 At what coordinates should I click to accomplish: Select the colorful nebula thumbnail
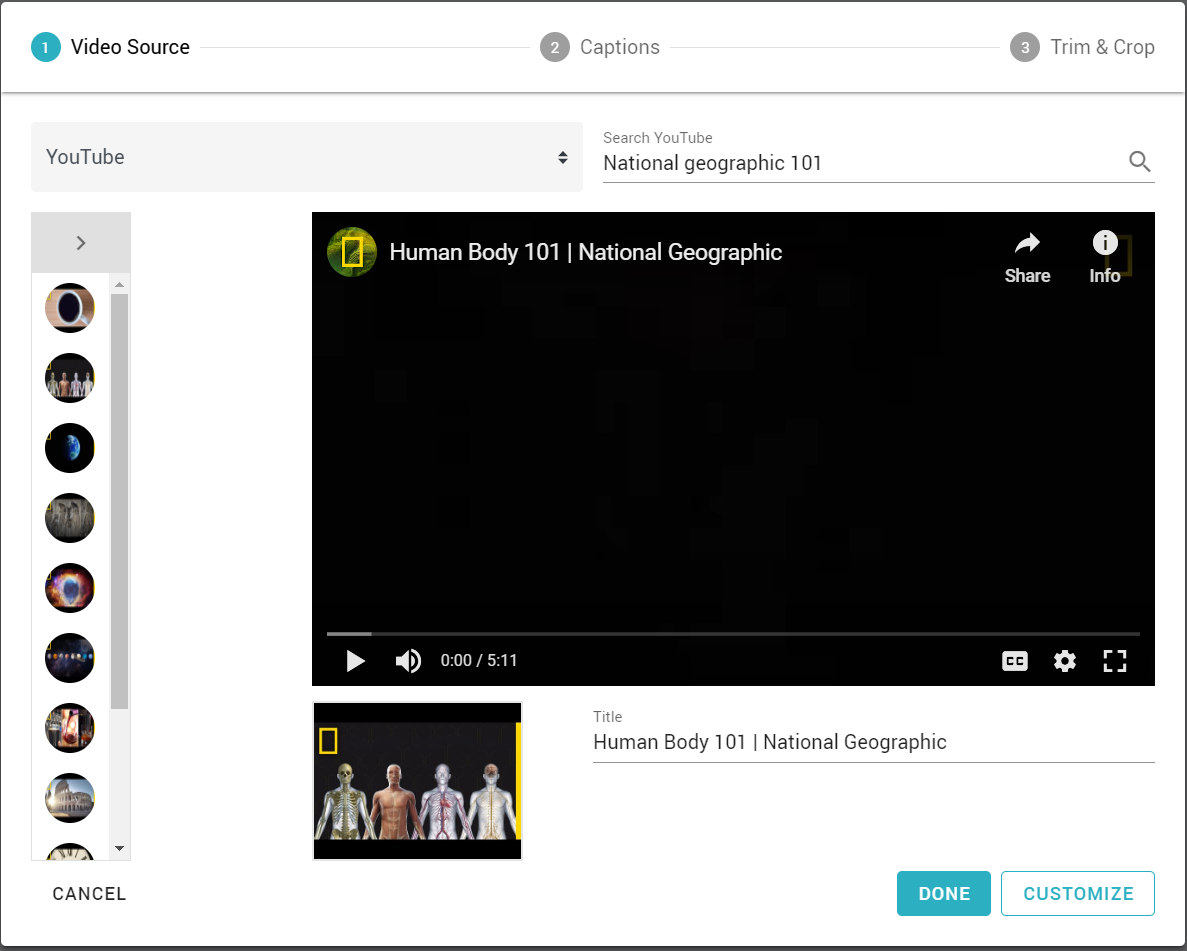tap(70, 588)
